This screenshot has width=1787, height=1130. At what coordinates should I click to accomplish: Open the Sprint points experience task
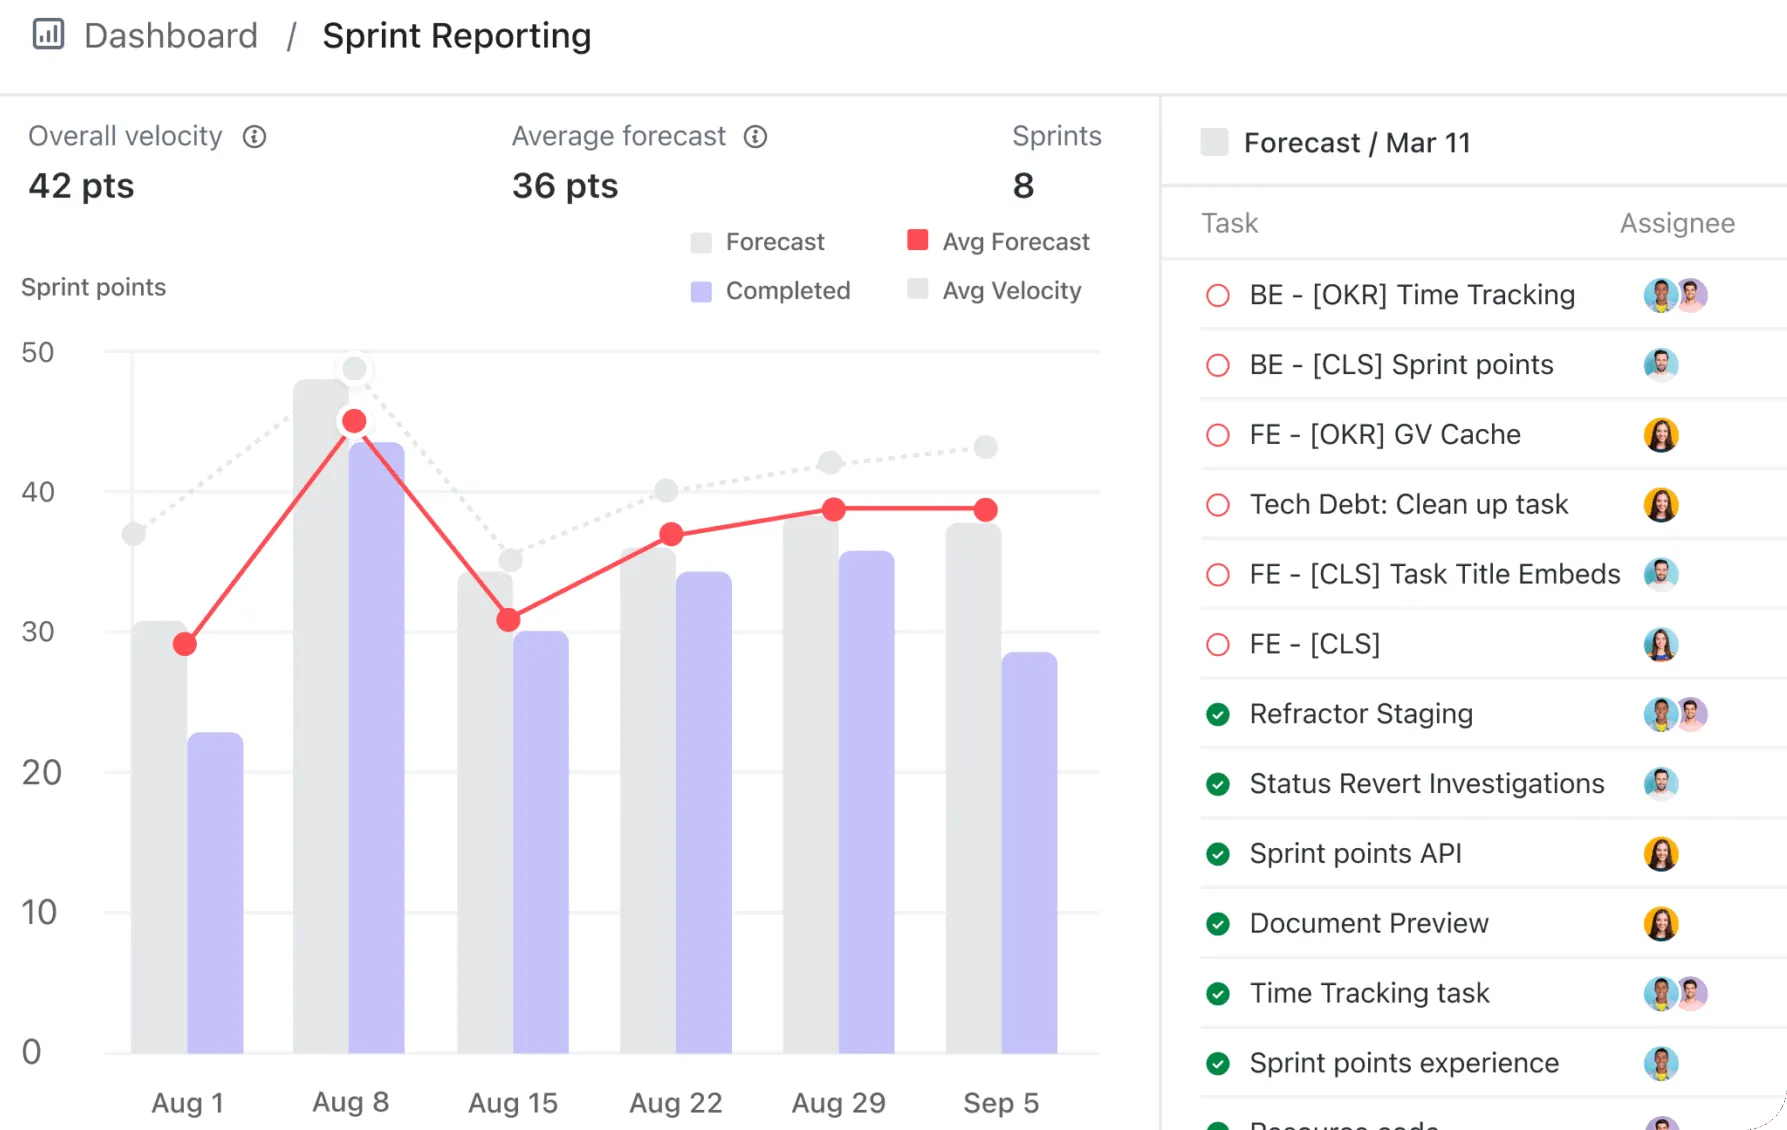pos(1404,1063)
